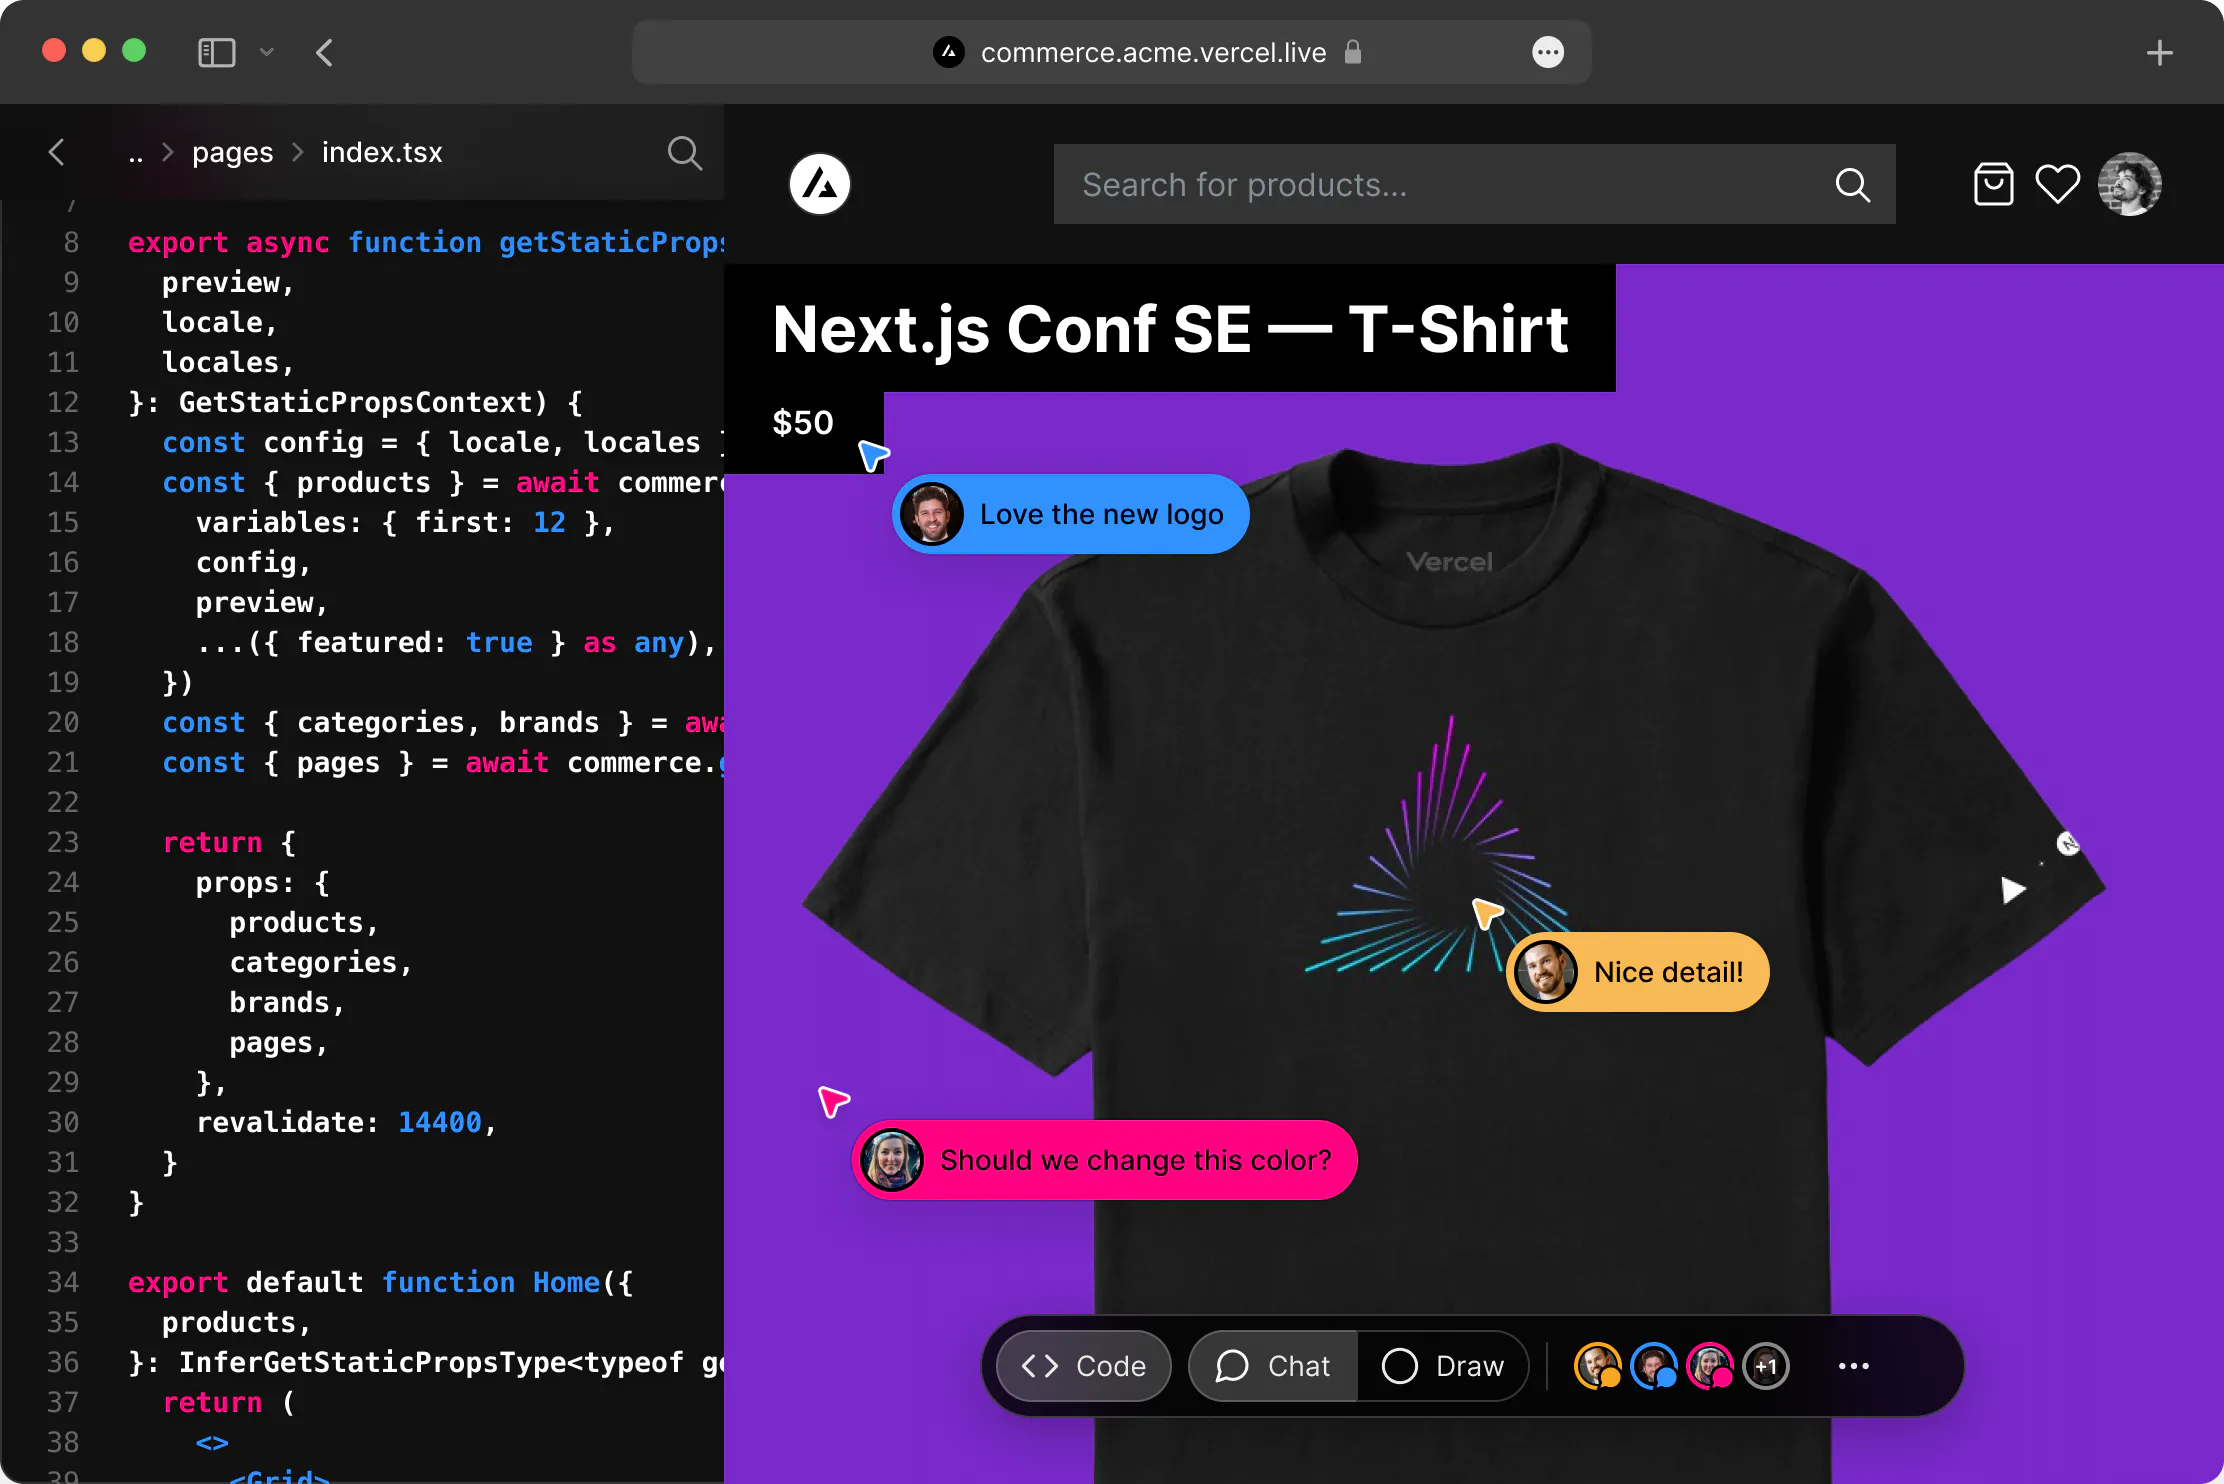Open the Love the new logo comment
The image size is (2224, 1484).
[1070, 514]
